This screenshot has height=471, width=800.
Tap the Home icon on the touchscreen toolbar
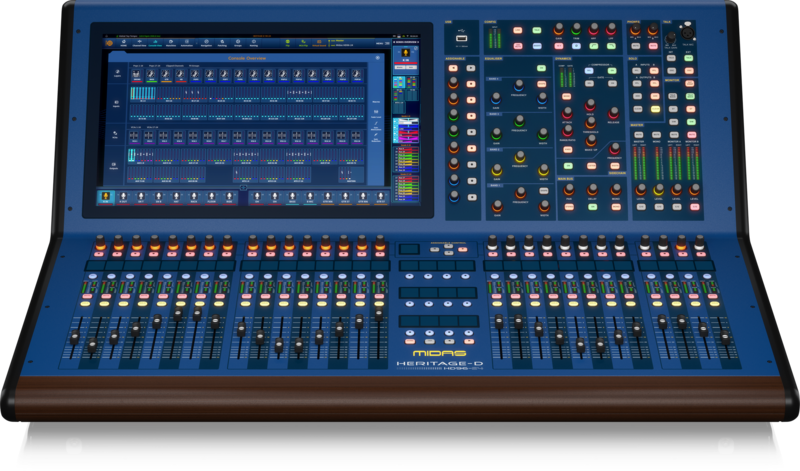tap(123, 43)
